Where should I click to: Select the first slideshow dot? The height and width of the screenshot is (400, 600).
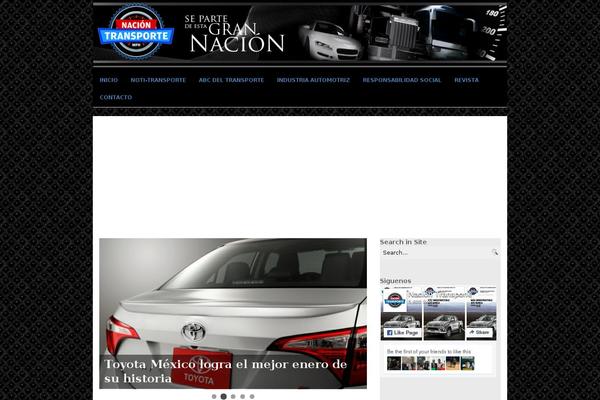click(x=214, y=397)
